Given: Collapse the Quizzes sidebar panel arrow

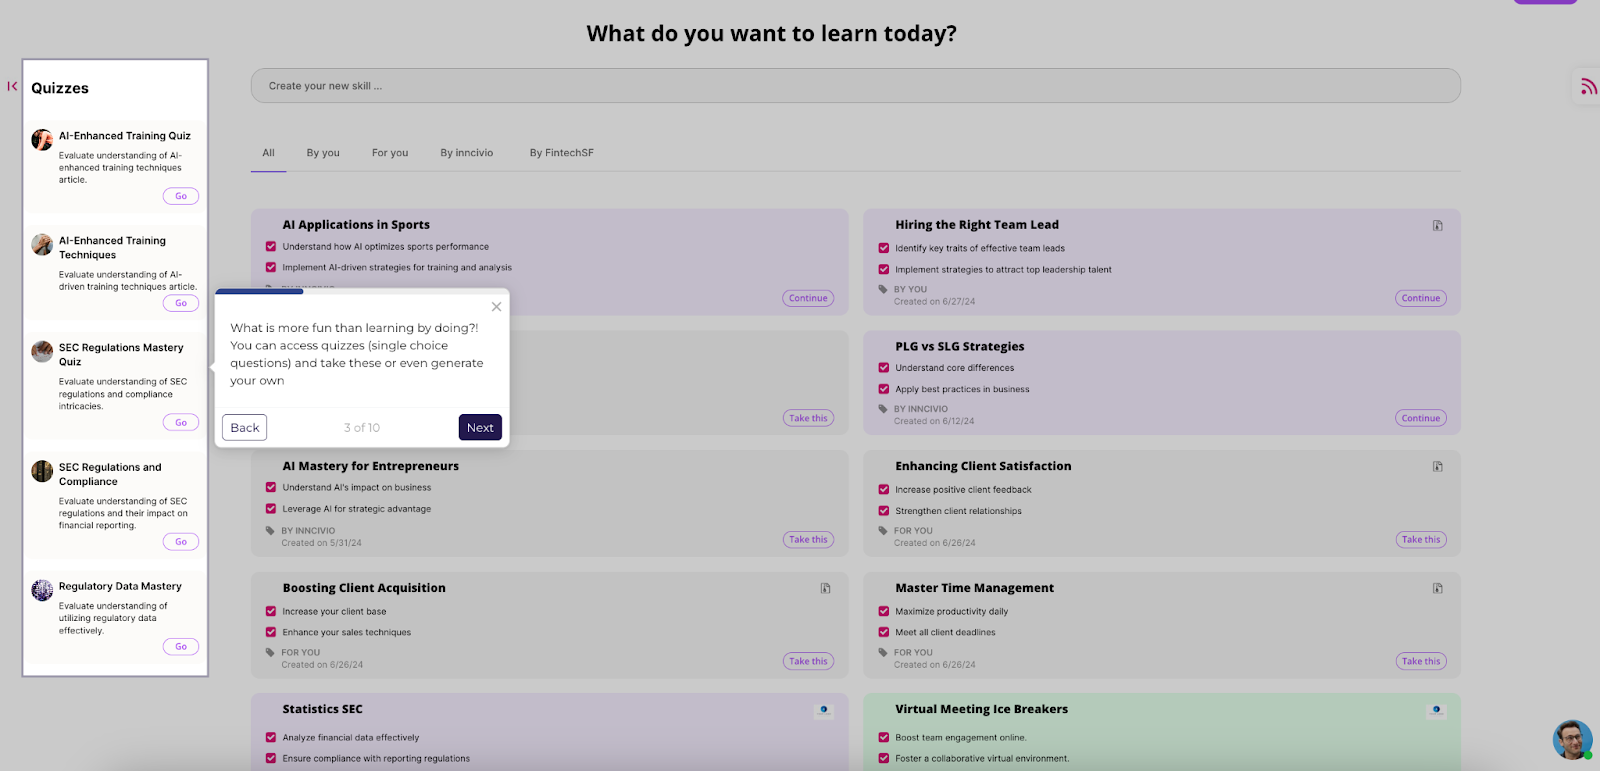Looking at the screenshot, I should pyautogui.click(x=12, y=86).
